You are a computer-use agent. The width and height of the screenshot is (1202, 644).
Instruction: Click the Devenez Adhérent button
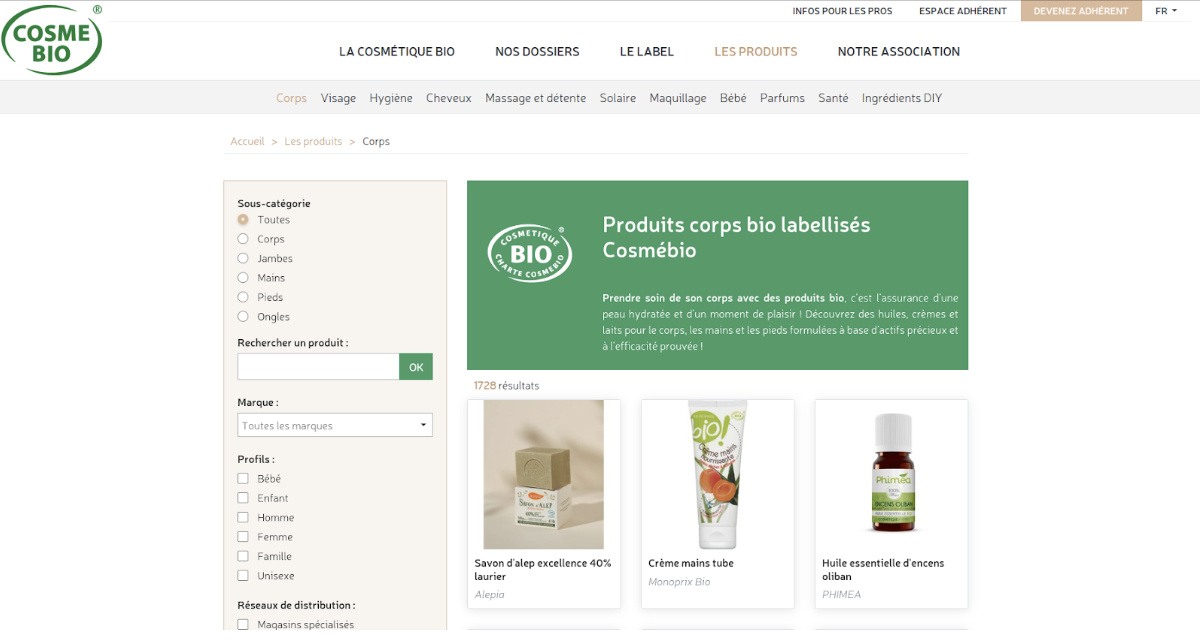coord(1081,11)
